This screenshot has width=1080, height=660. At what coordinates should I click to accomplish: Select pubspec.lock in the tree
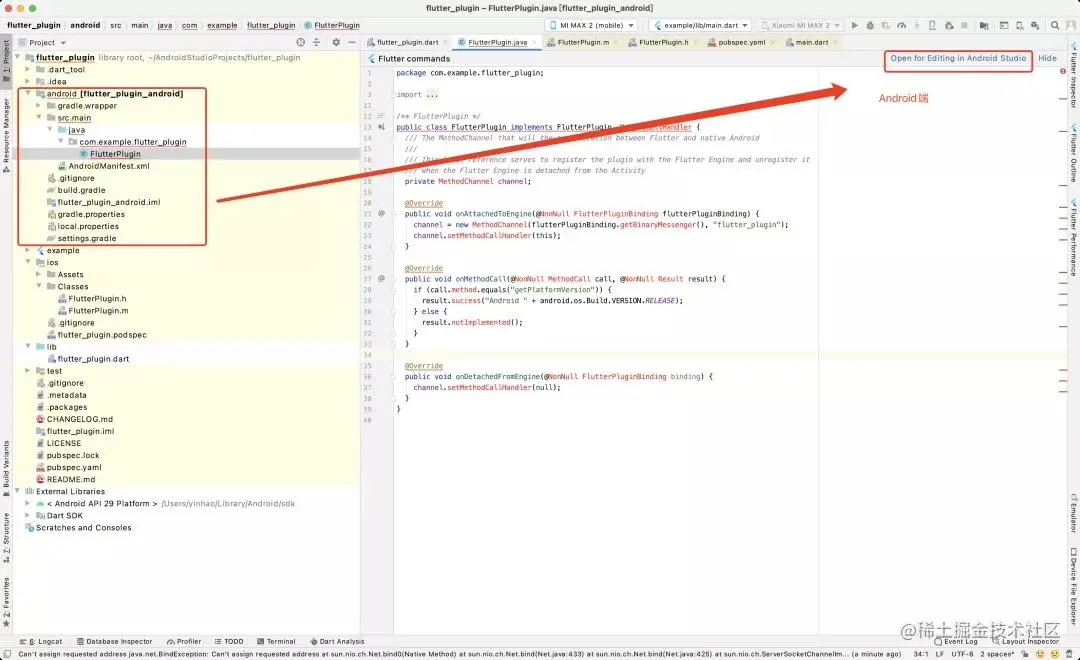(73, 455)
